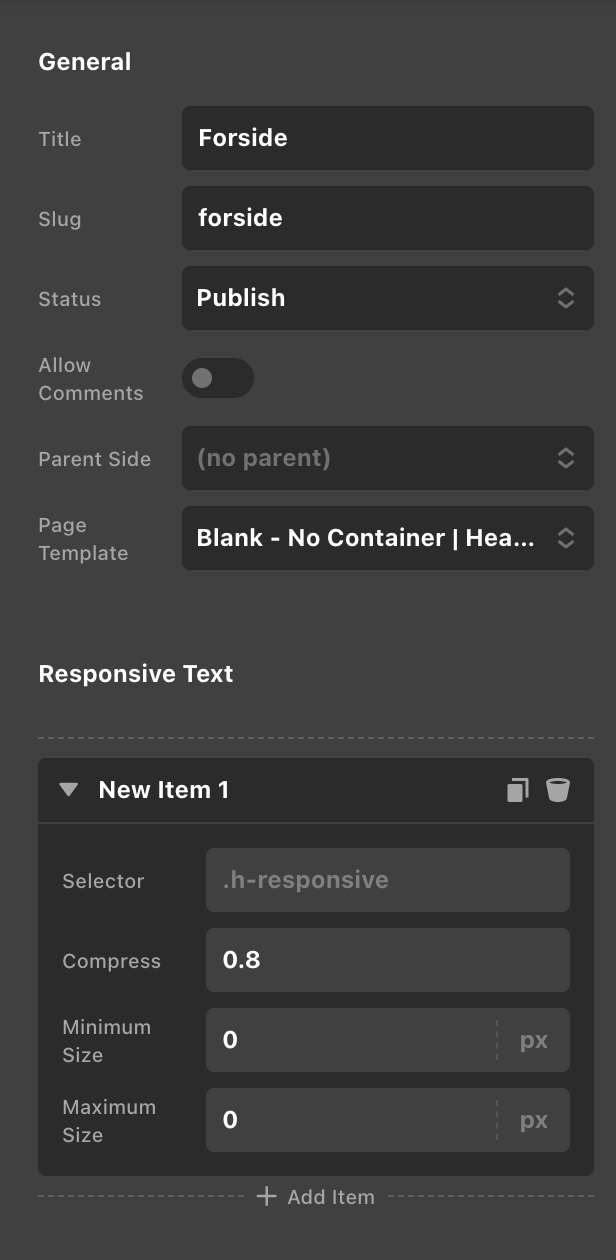Open the Status dropdown showing Publish
616x1260 pixels.
[388, 298]
